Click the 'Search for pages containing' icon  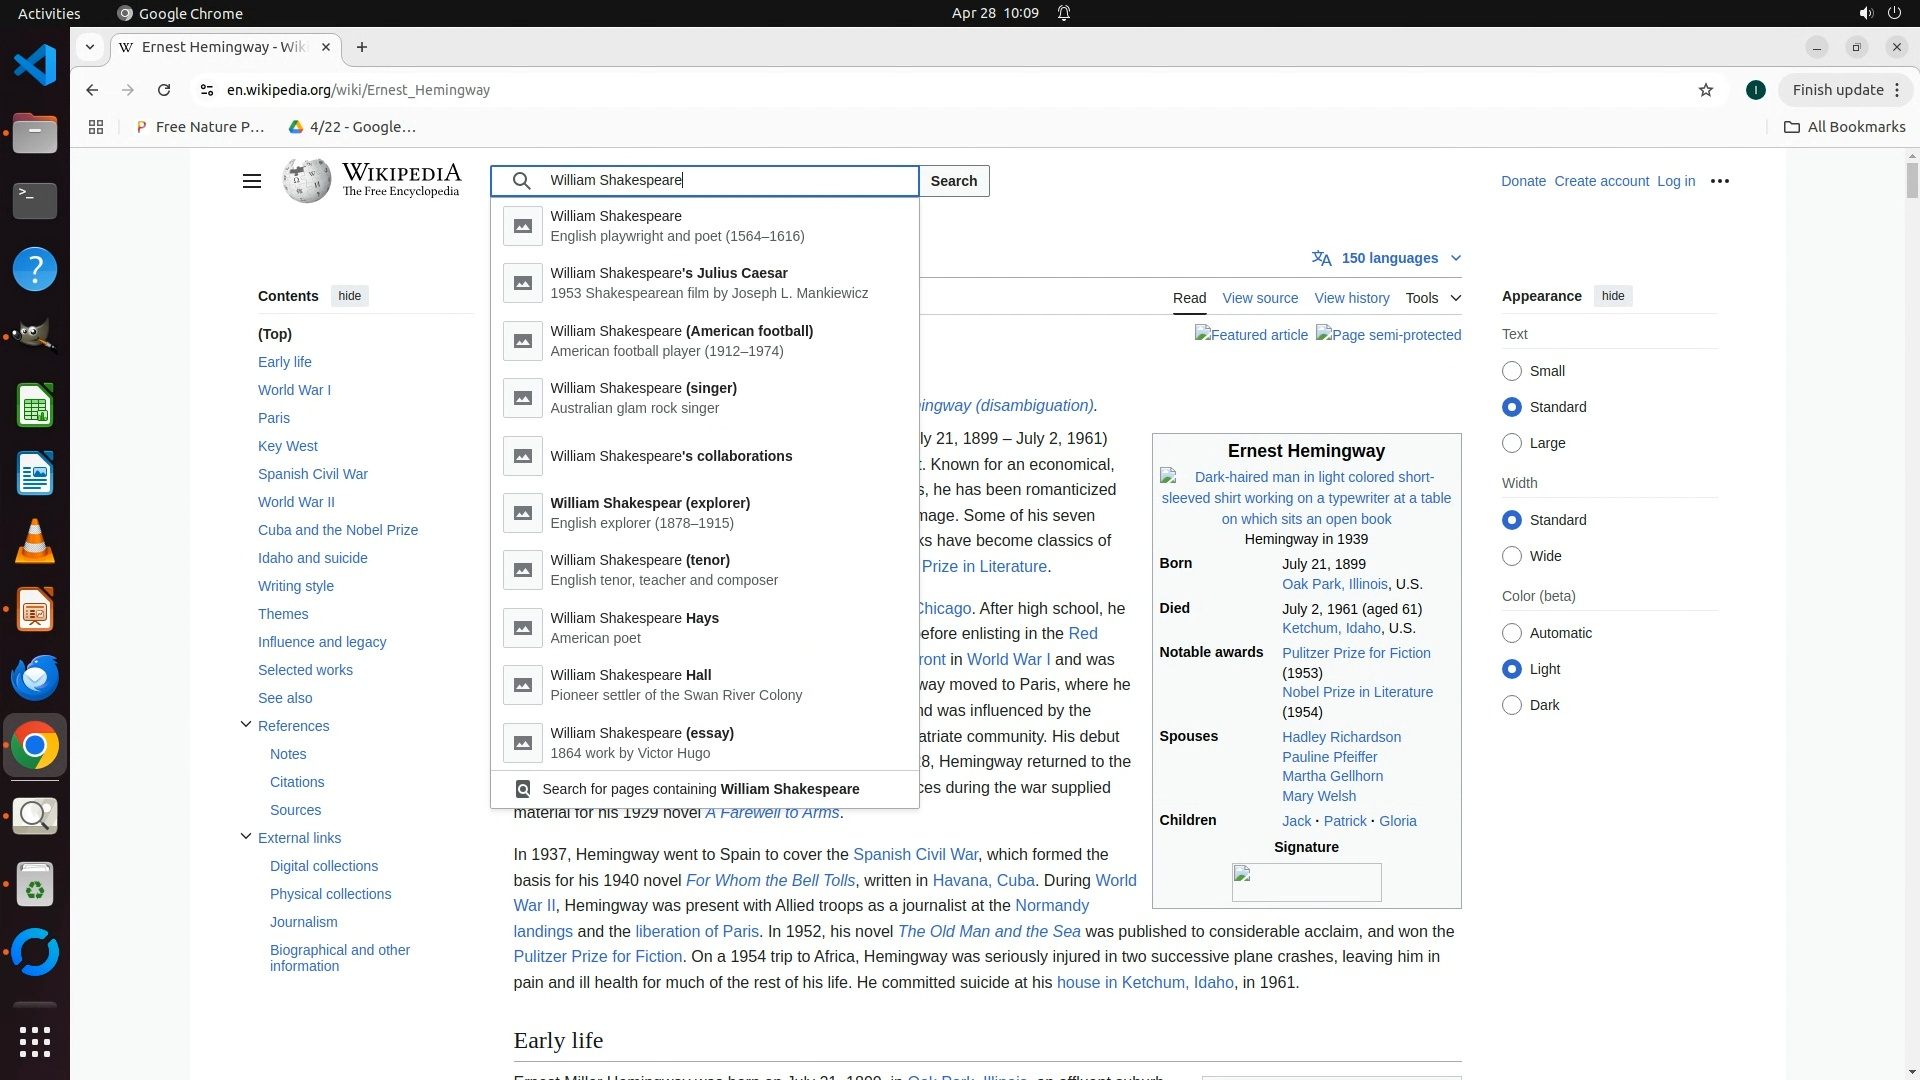click(523, 790)
